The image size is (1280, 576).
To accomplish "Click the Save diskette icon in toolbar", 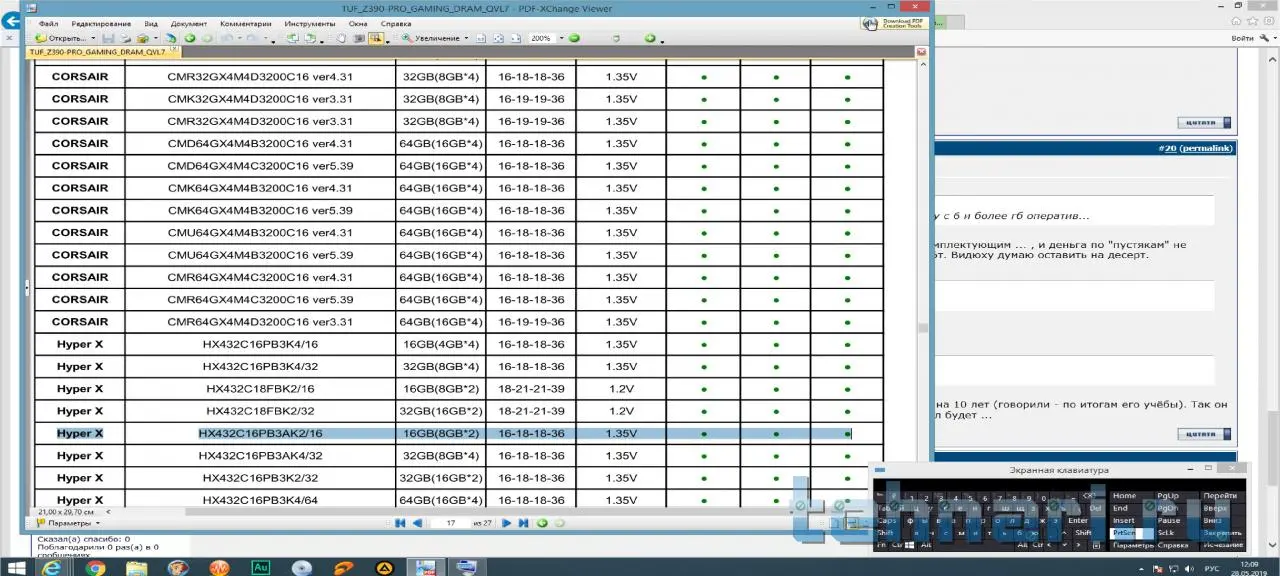I will coord(108,38).
